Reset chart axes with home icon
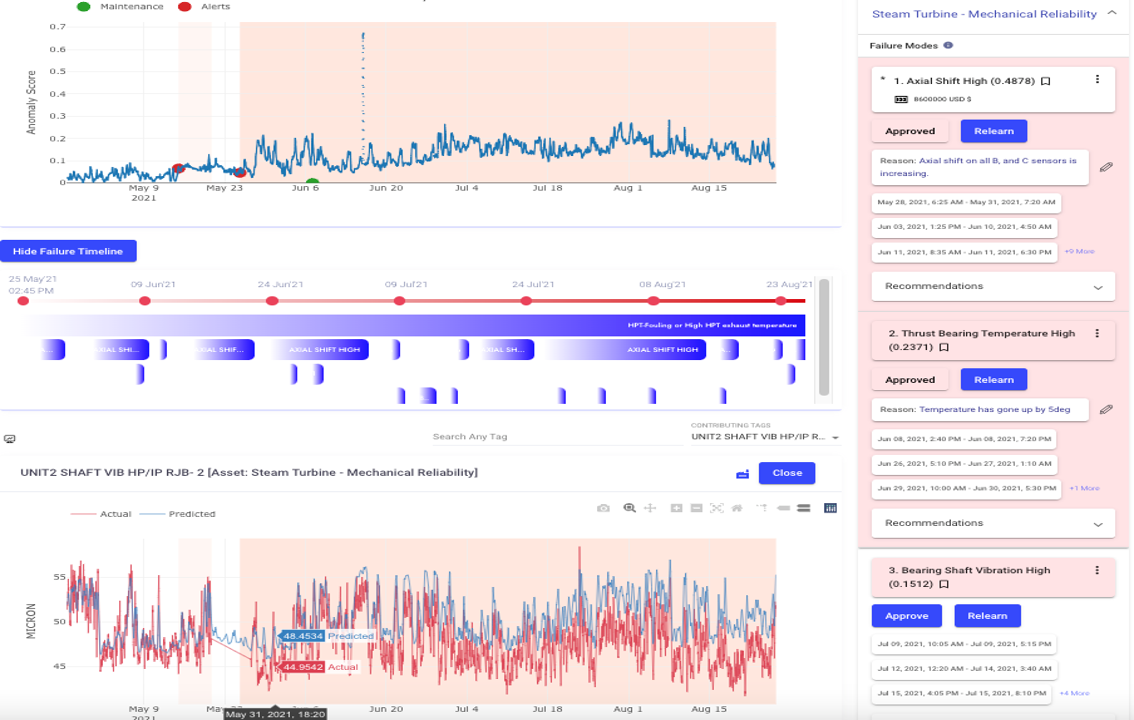The width and height of the screenshot is (1134, 720). 737,508
